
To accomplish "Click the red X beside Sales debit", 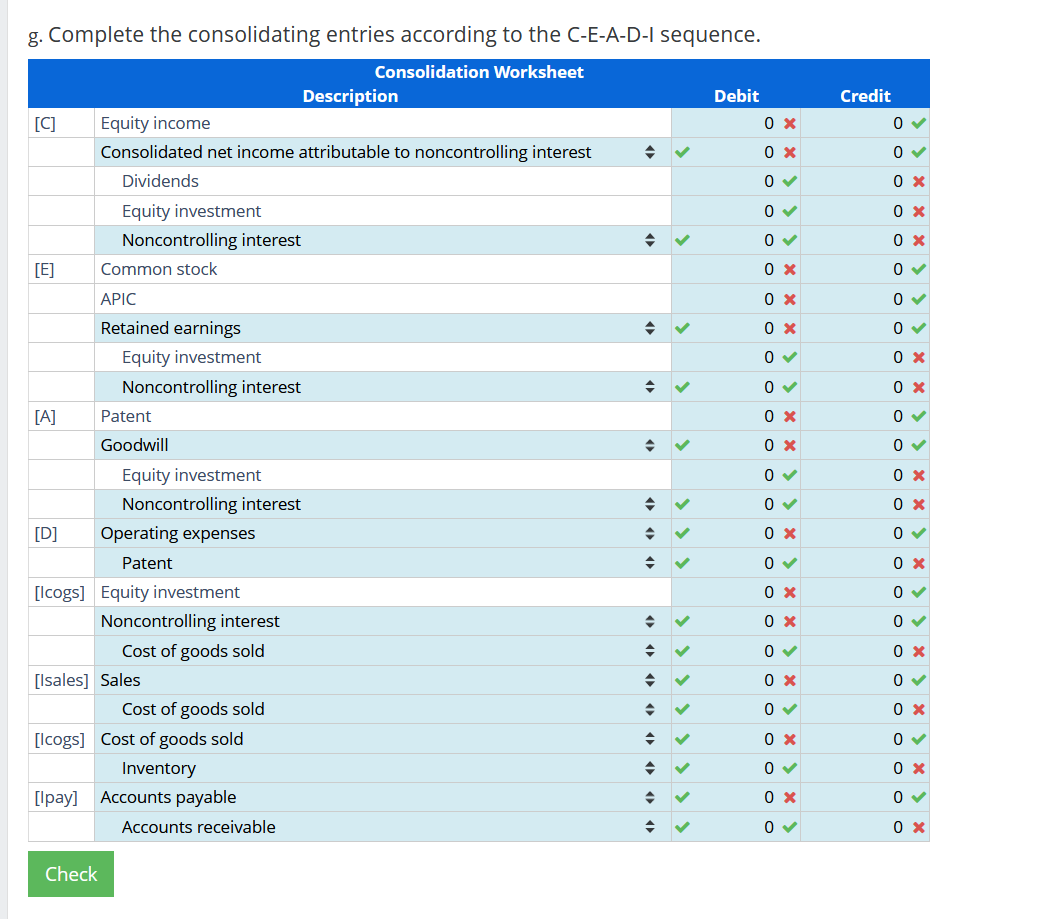I will coord(790,680).
